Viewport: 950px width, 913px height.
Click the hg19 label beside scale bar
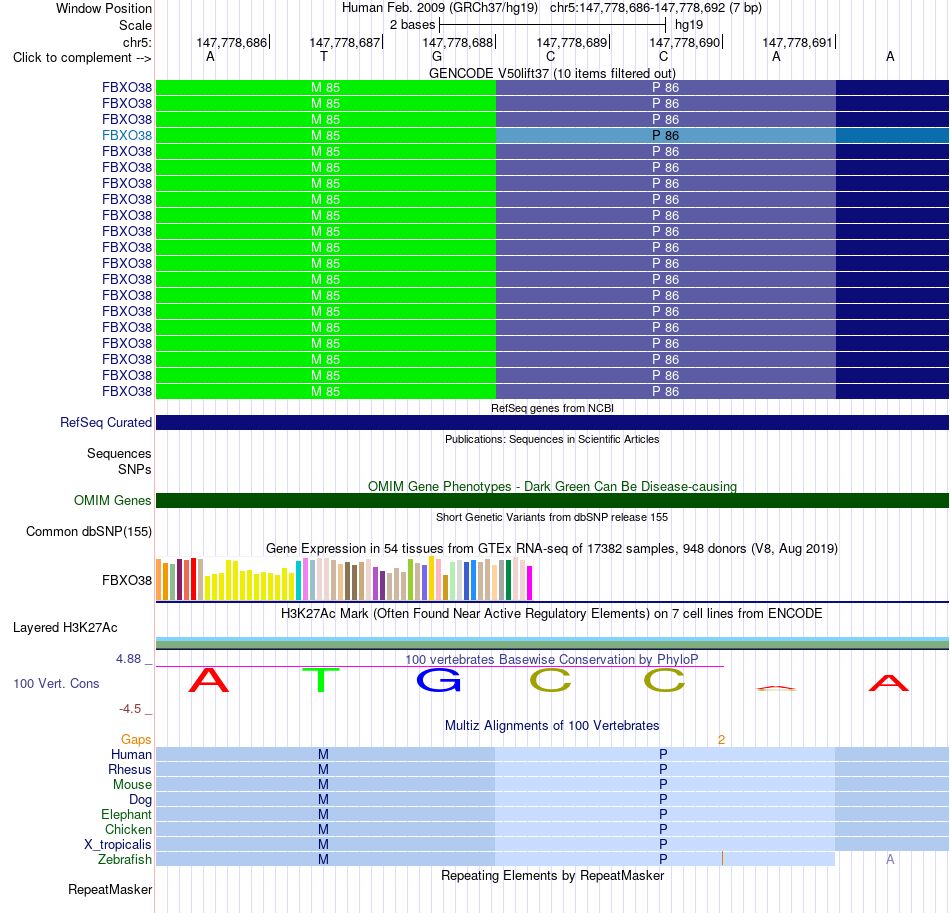tap(689, 25)
